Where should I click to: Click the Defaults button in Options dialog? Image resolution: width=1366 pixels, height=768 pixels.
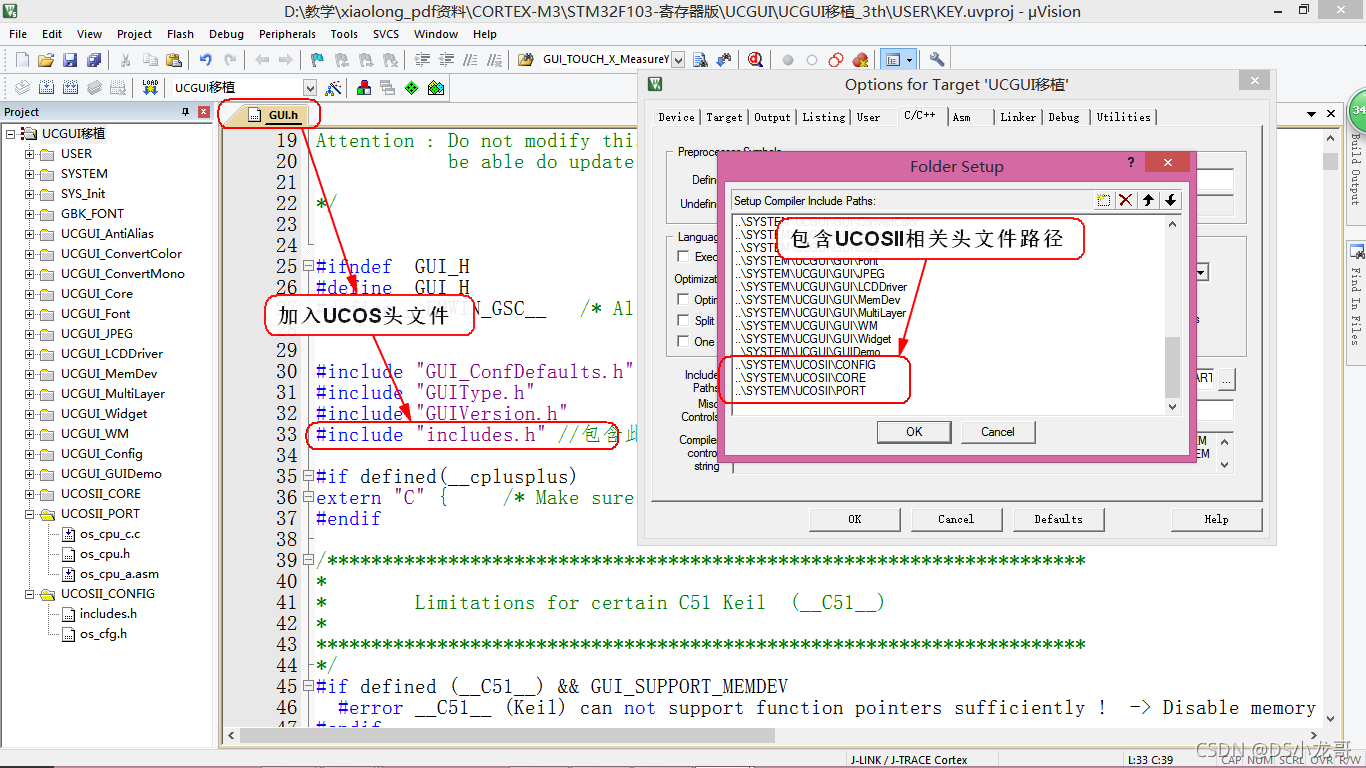tap(1059, 519)
